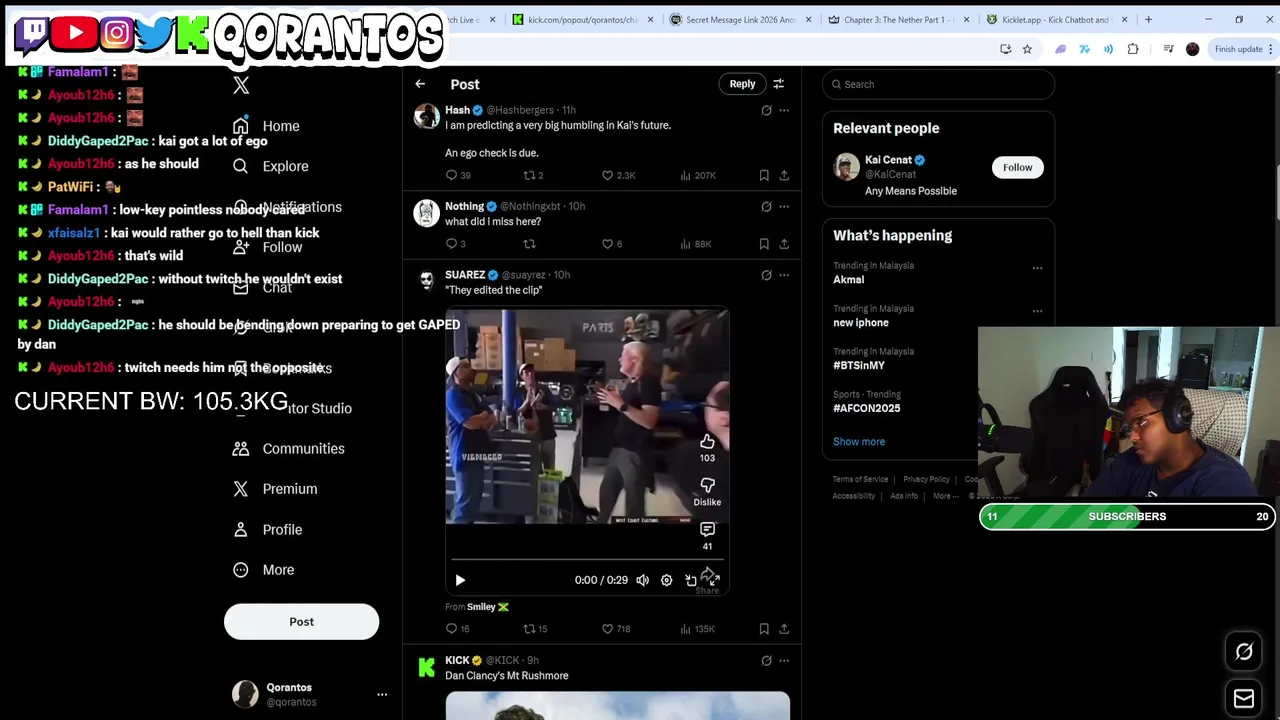Open Communities in the X sidebar
This screenshot has height=720, width=1280.
(x=289, y=449)
